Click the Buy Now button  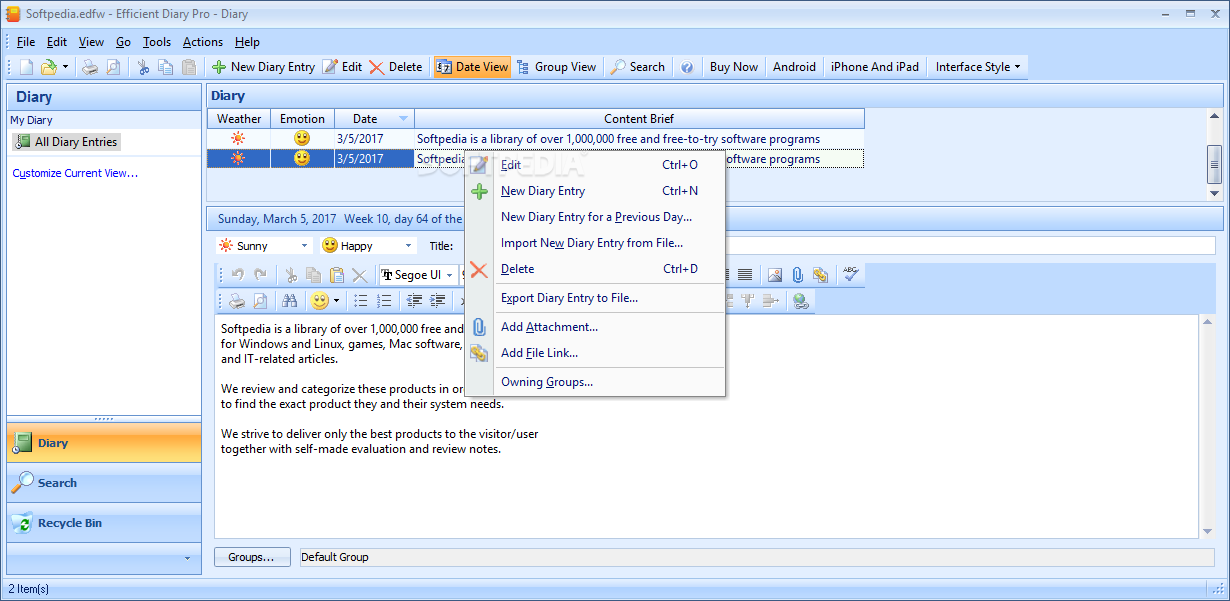(734, 67)
